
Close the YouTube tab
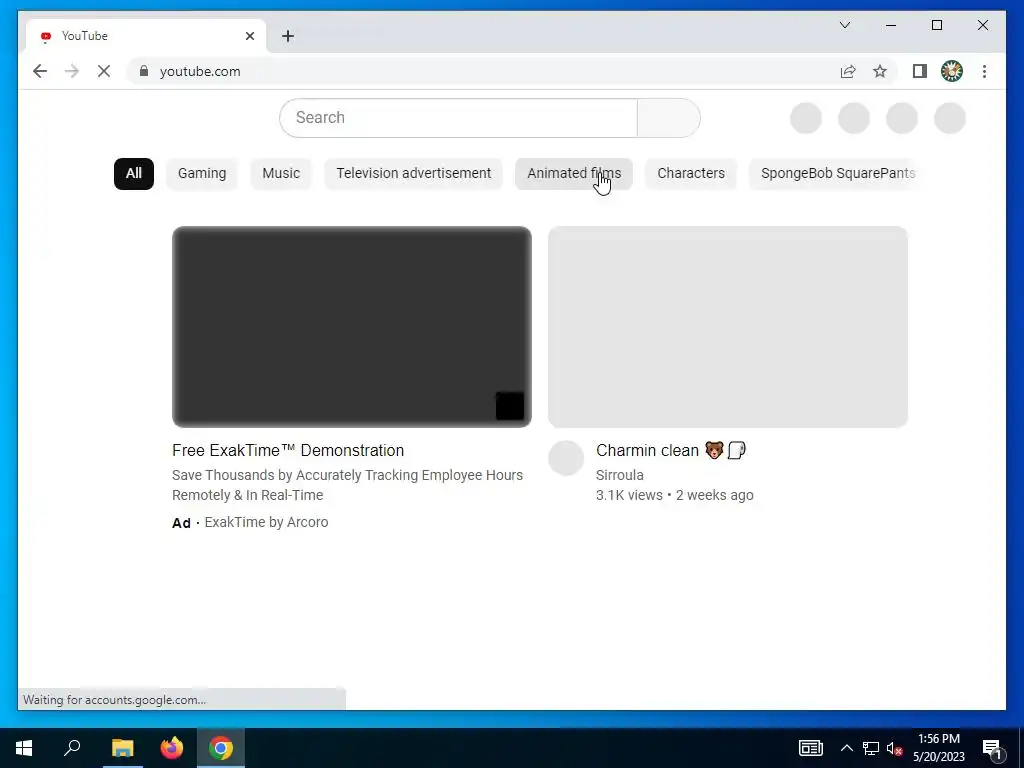tap(249, 36)
